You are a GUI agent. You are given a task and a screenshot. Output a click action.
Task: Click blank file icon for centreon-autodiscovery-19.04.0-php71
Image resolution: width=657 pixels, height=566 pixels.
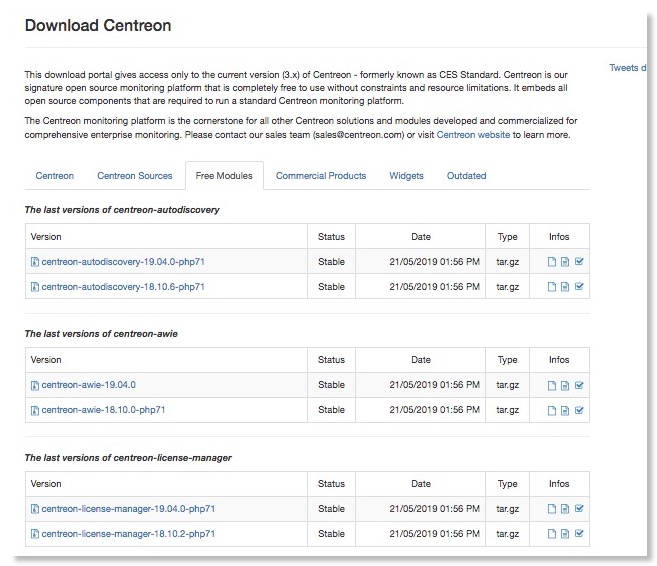click(551, 262)
